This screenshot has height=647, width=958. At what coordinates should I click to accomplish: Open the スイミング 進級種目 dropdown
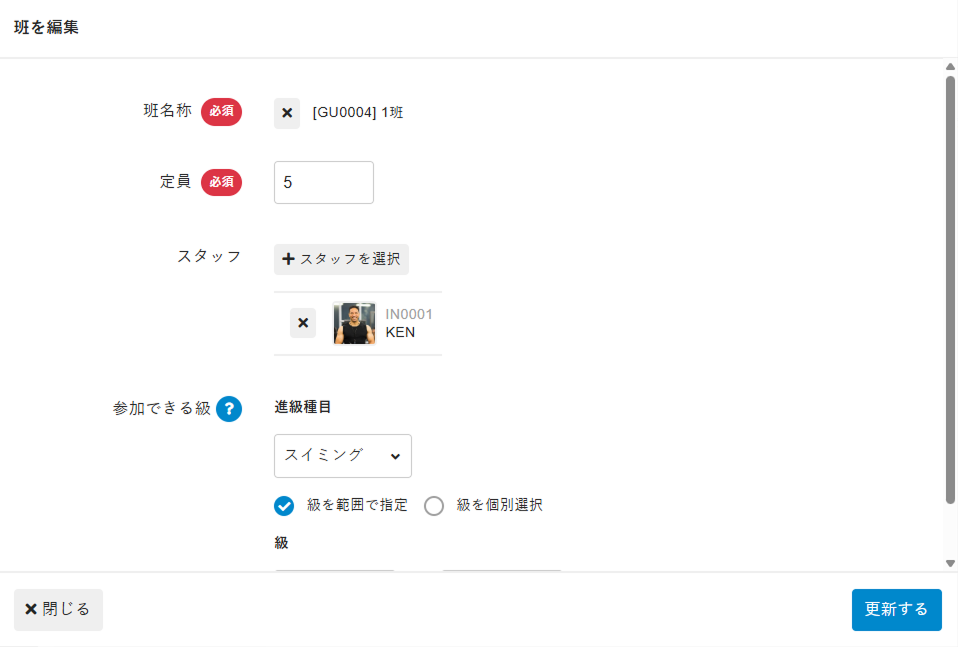tap(342, 456)
